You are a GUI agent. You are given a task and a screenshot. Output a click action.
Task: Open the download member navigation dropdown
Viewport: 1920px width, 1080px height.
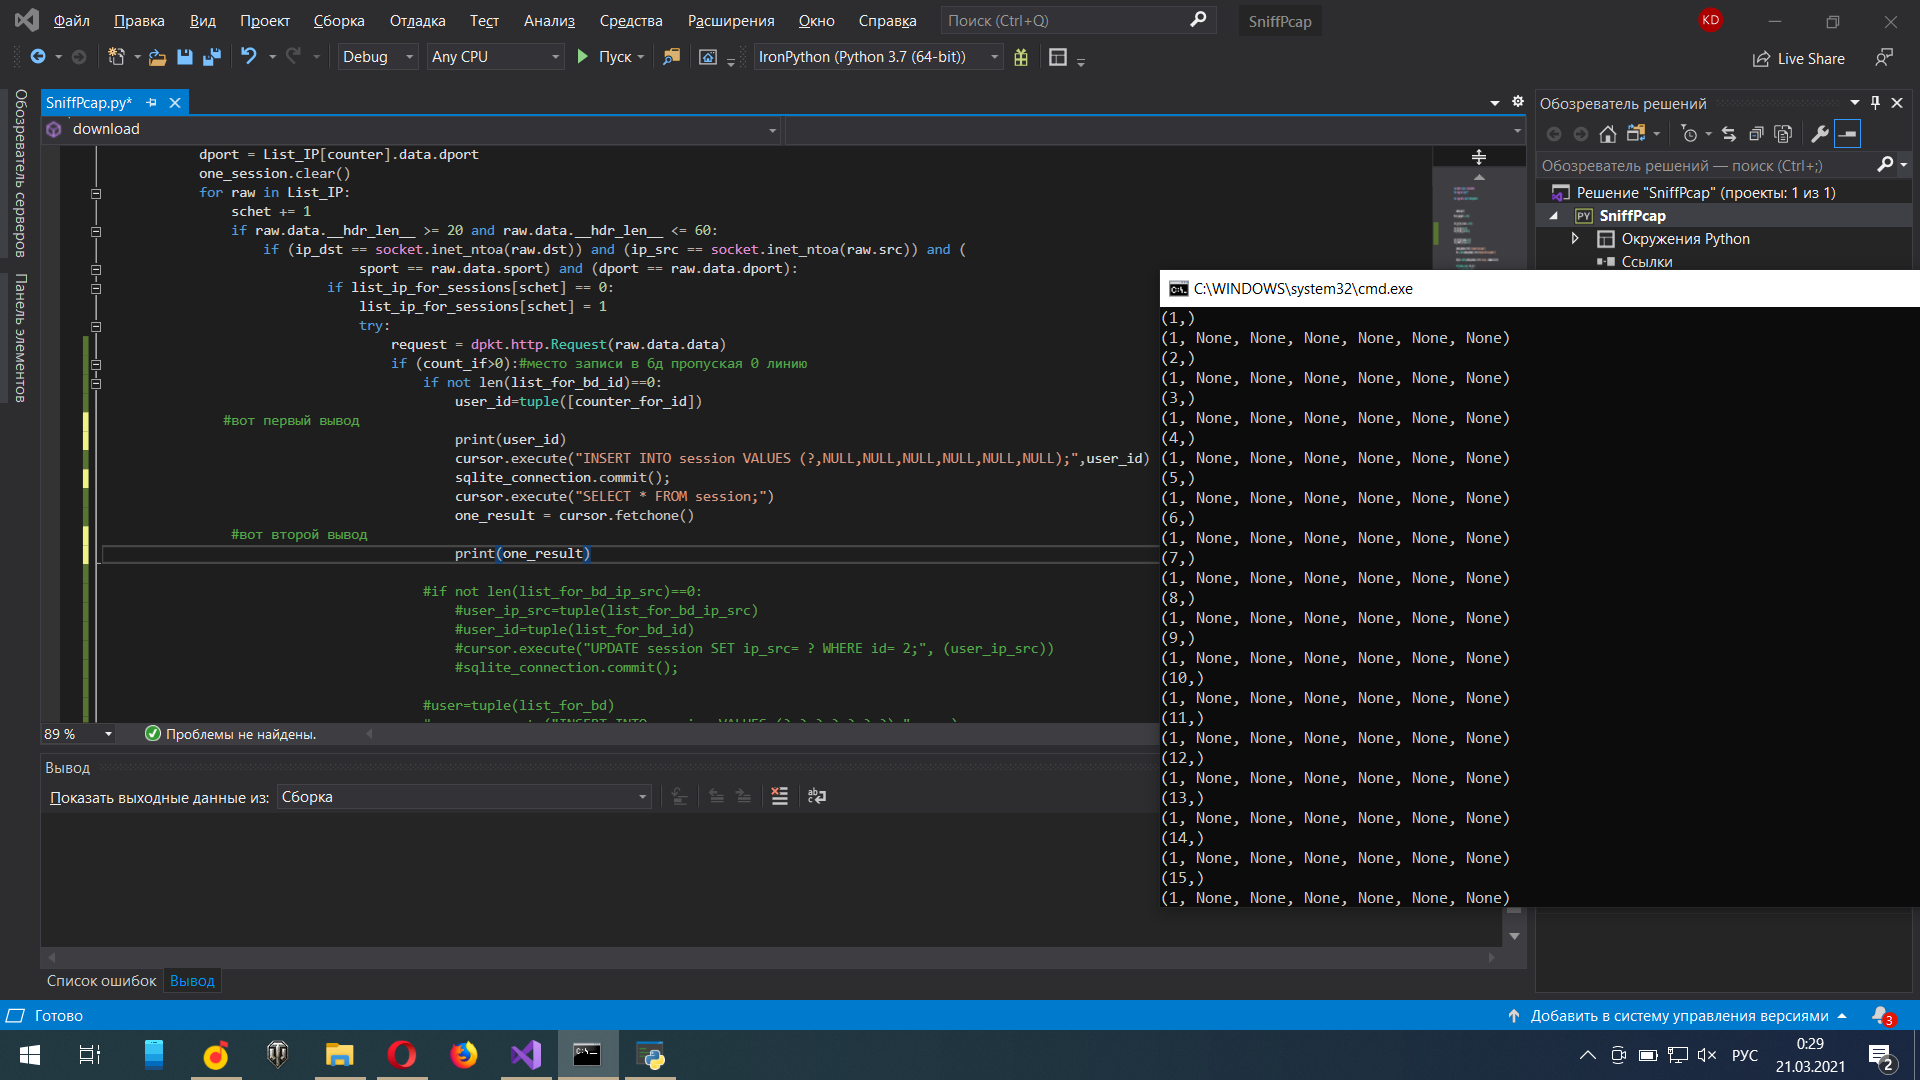[412, 129]
